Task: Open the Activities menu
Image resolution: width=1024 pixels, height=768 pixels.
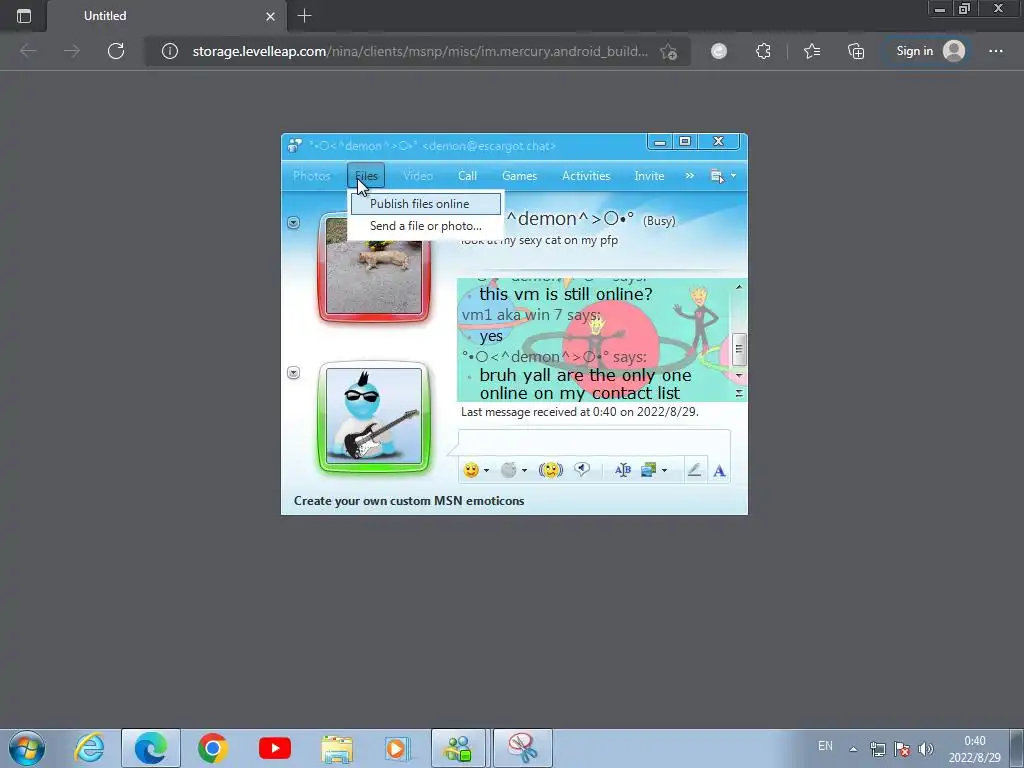Action: [x=586, y=176]
